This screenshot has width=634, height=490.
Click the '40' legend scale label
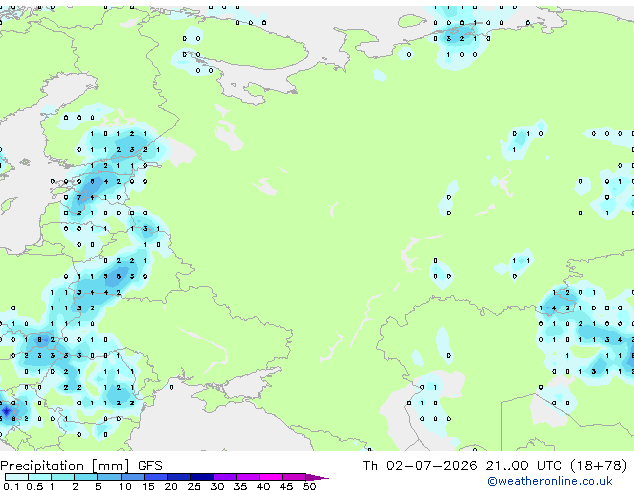pos(263,486)
